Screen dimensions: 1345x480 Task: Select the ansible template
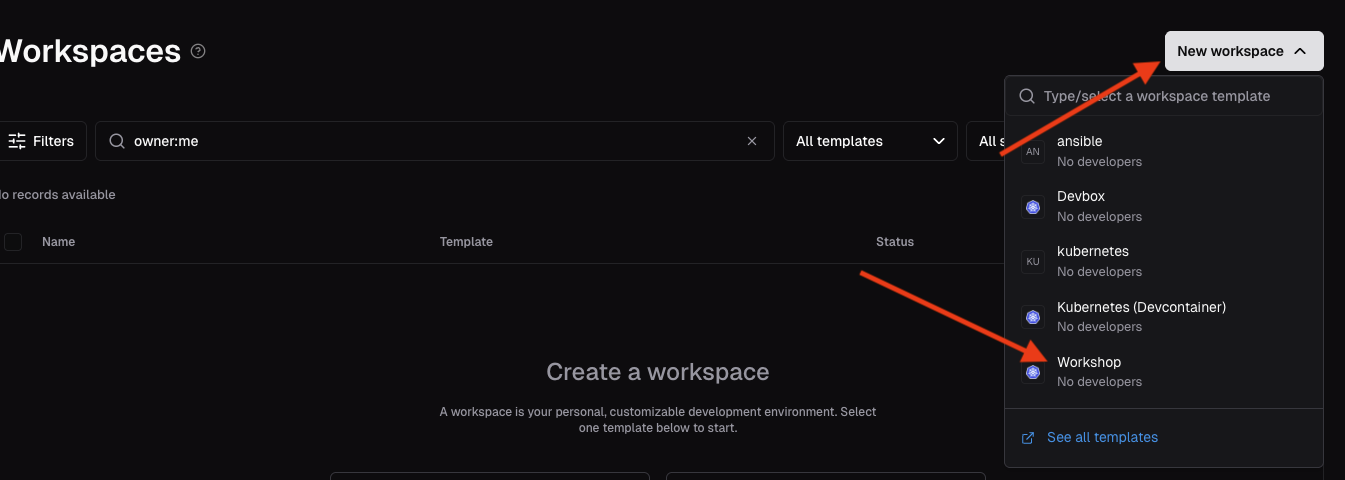coord(1164,151)
